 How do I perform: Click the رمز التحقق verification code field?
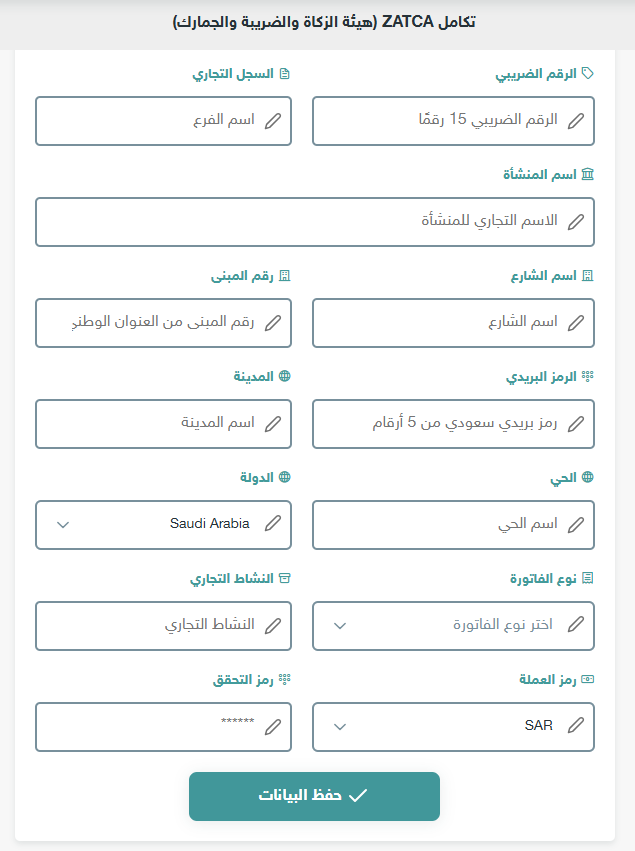click(x=164, y=727)
